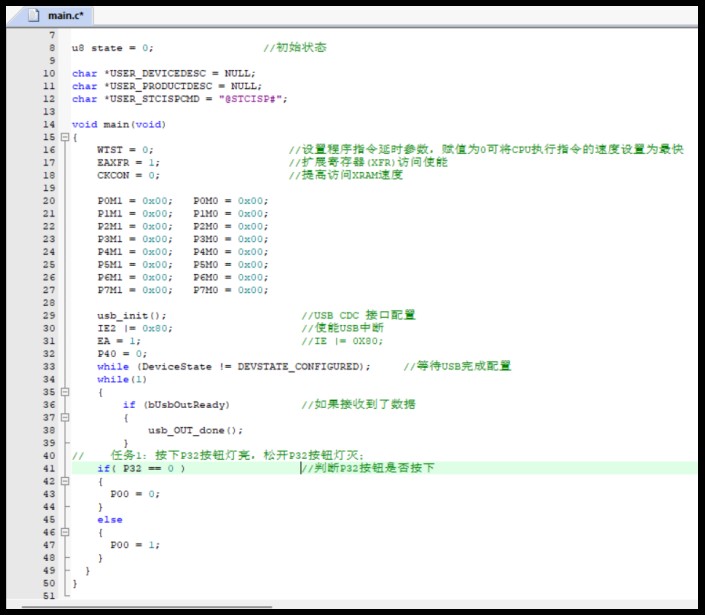705x615 pixels.
Task: Click 'P5M0 = 0x00;' assignment
Action: [x=231, y=265]
